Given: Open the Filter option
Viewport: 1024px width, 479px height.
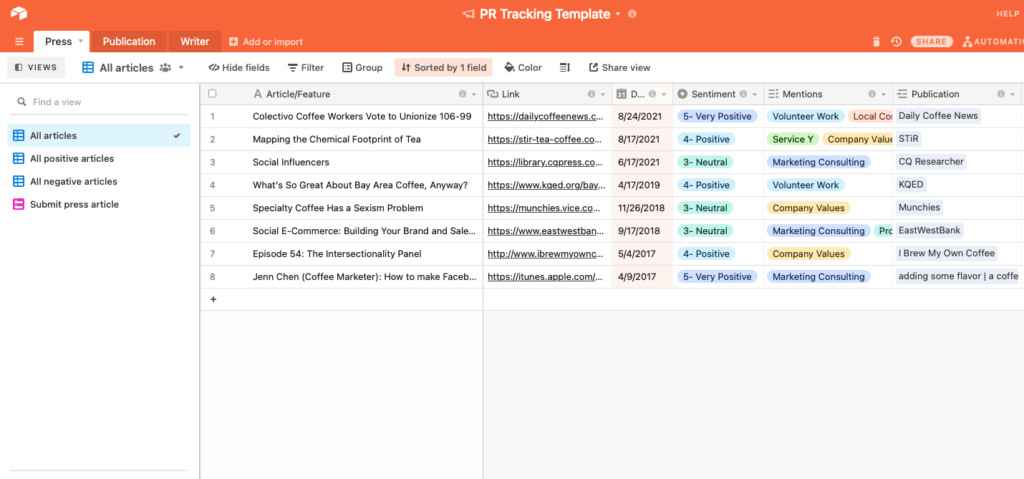Looking at the screenshot, I should click(306, 67).
